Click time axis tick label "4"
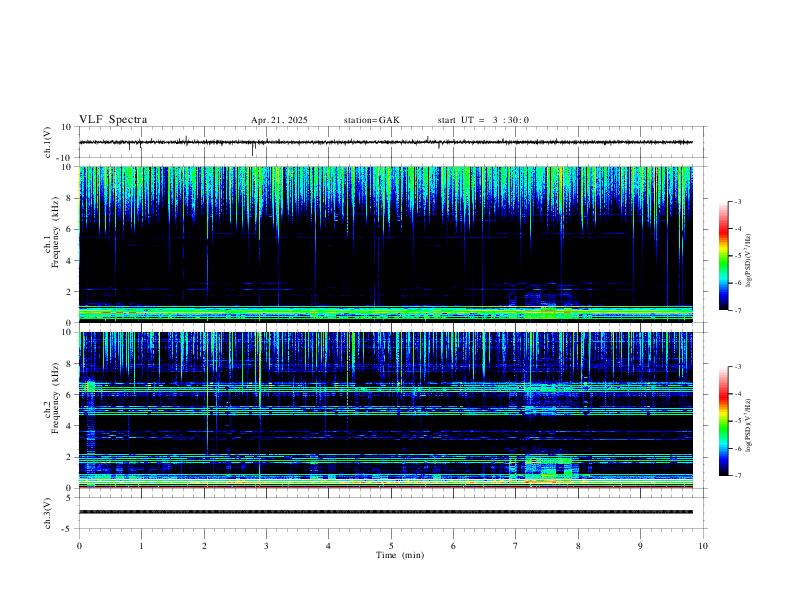792x612 pixels. (x=329, y=546)
